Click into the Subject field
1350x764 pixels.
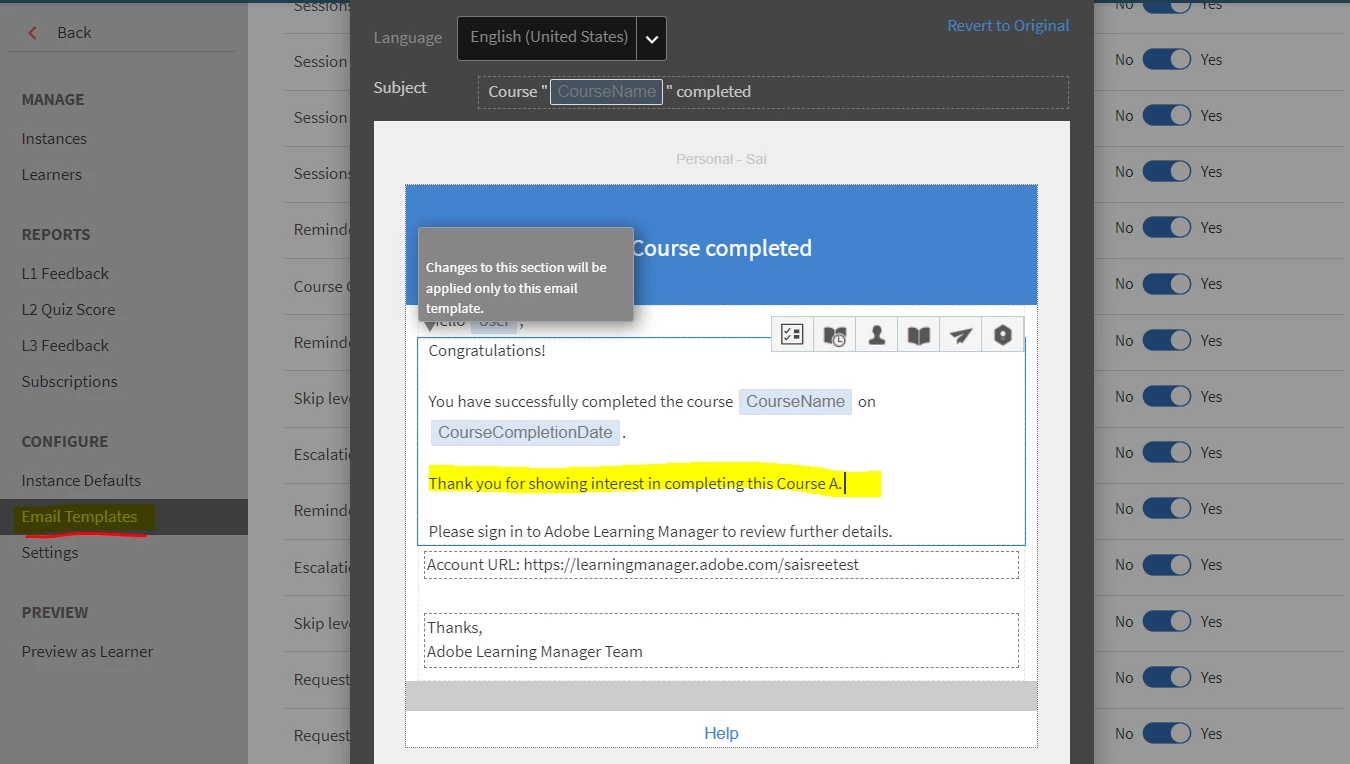tap(773, 92)
